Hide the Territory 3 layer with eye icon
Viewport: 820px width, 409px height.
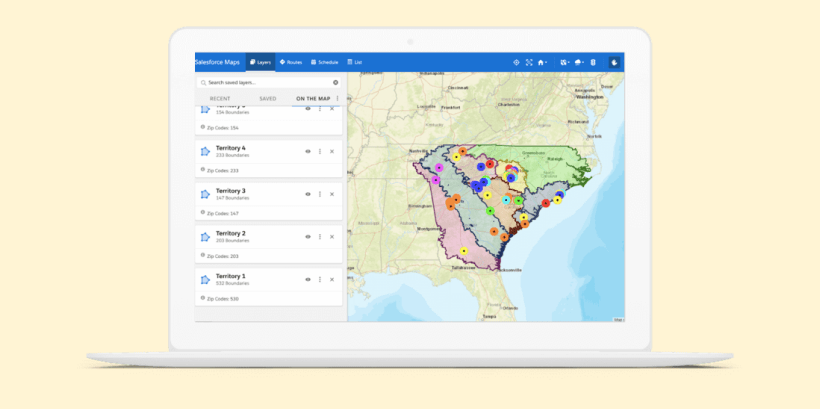tap(307, 194)
